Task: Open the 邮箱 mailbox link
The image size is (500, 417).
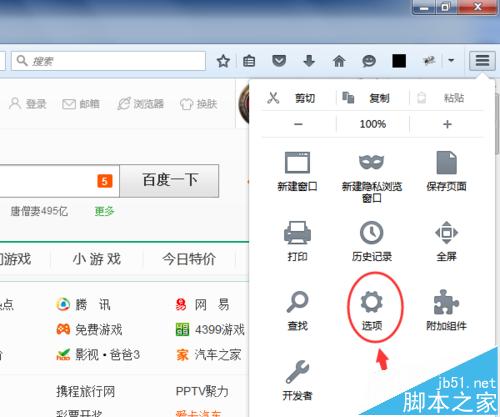Action: (81, 104)
